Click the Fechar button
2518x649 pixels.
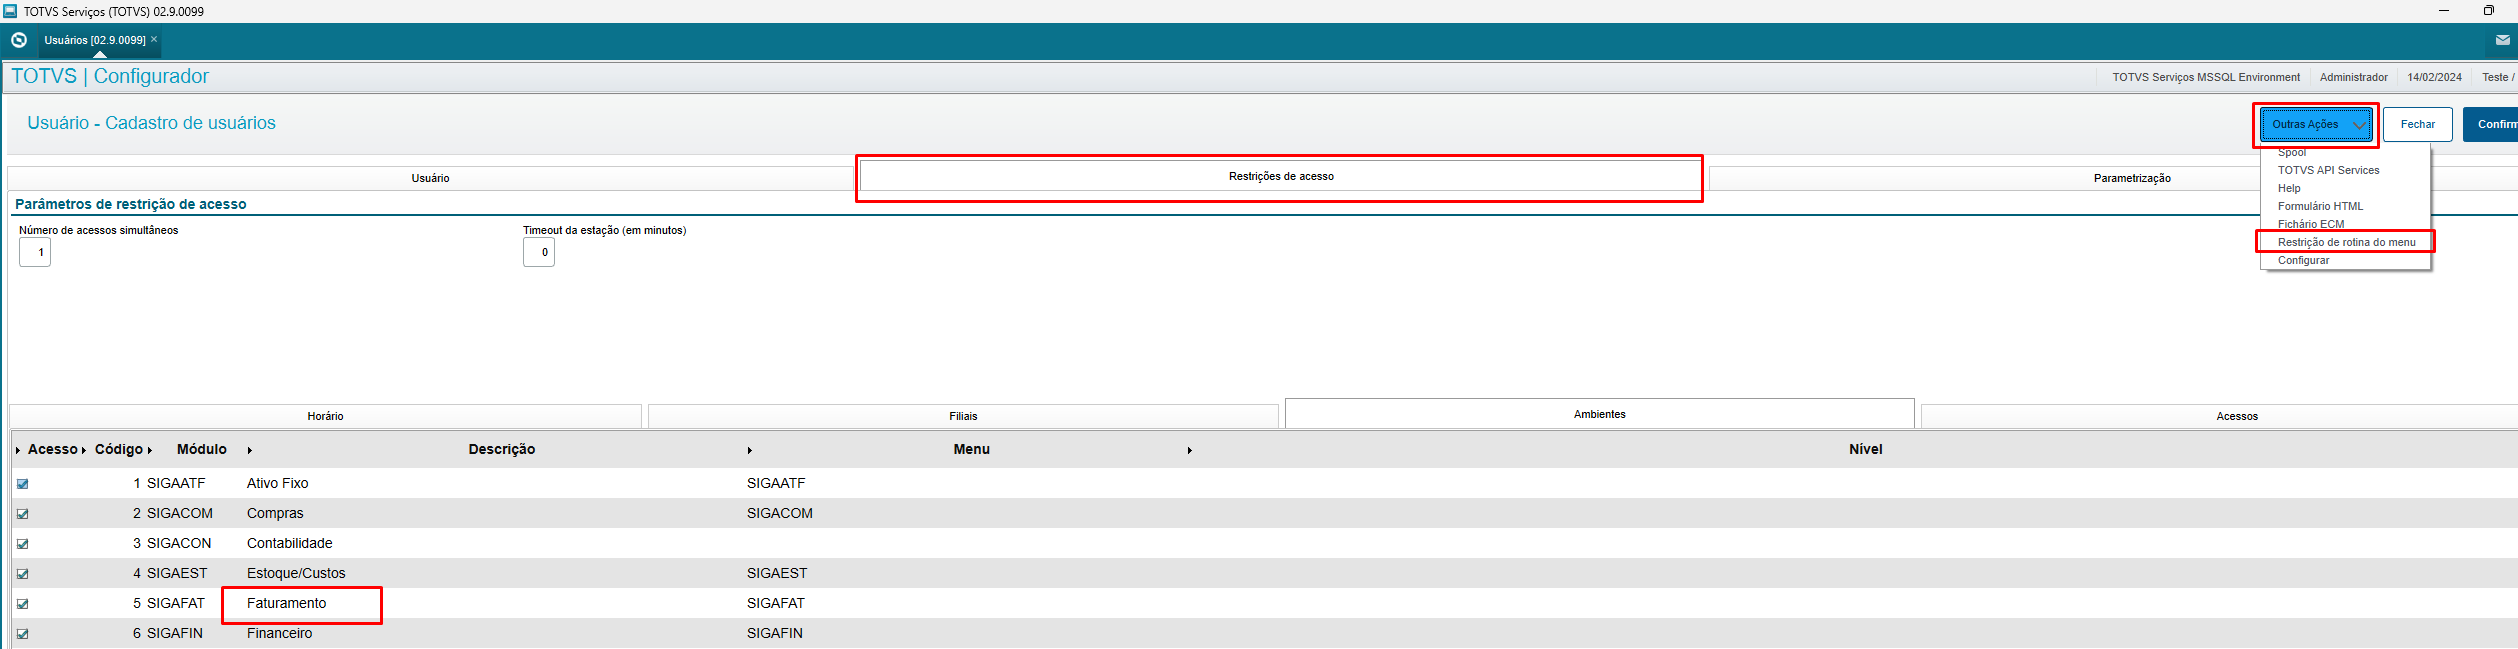[x=2417, y=124]
